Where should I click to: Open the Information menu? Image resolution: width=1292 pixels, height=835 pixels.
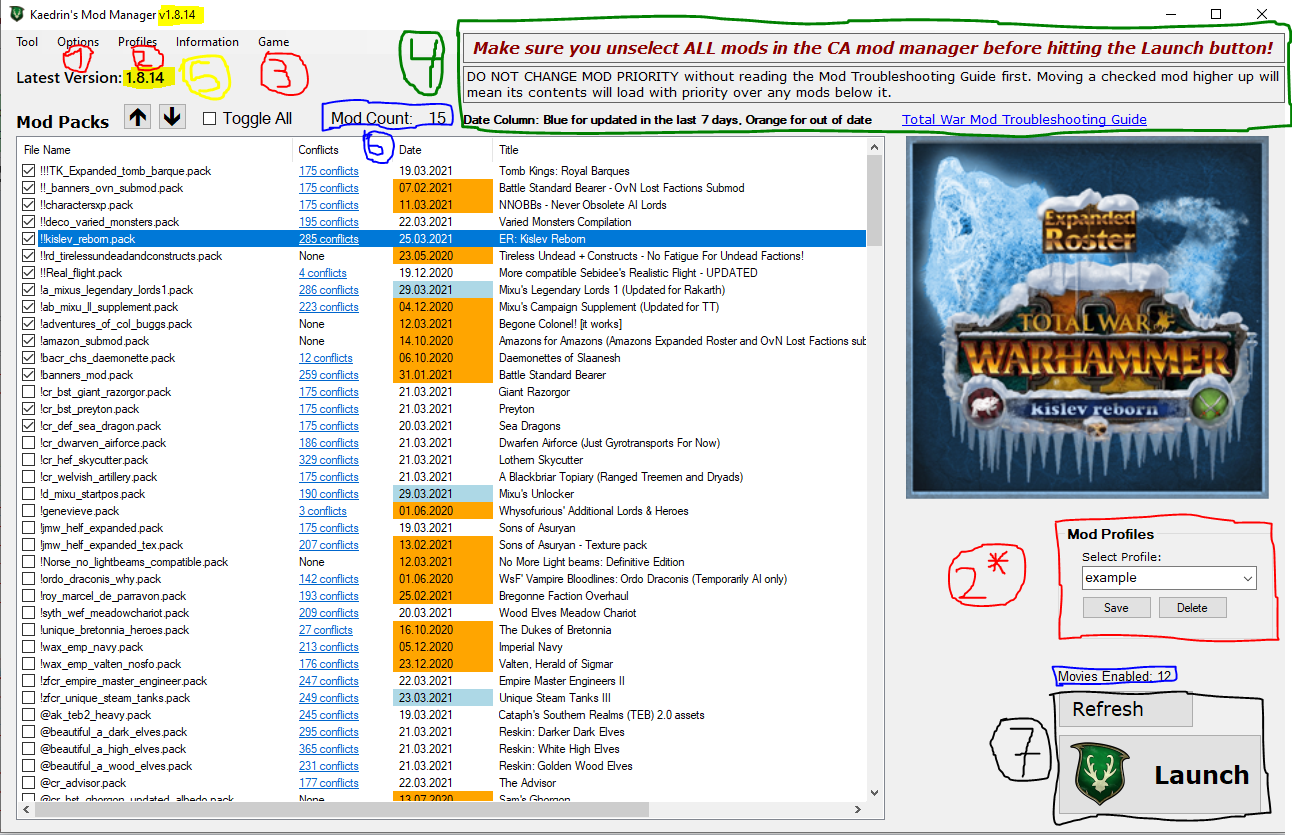click(x=207, y=42)
